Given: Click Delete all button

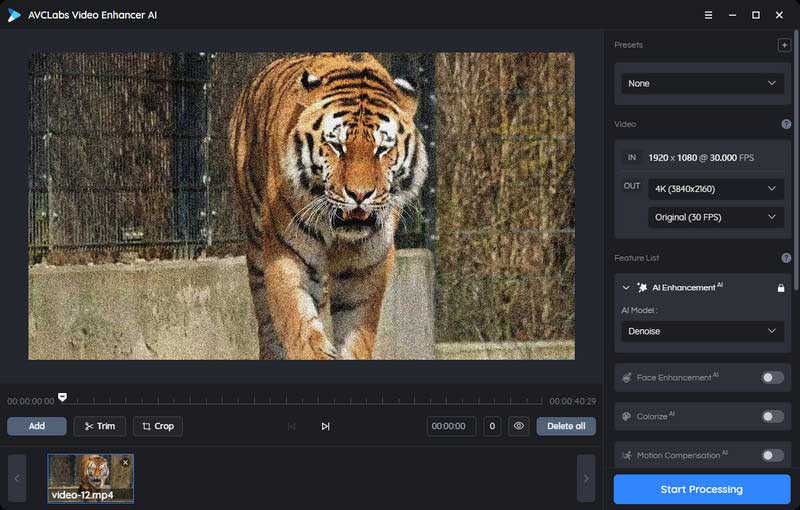Looking at the screenshot, I should [566, 426].
